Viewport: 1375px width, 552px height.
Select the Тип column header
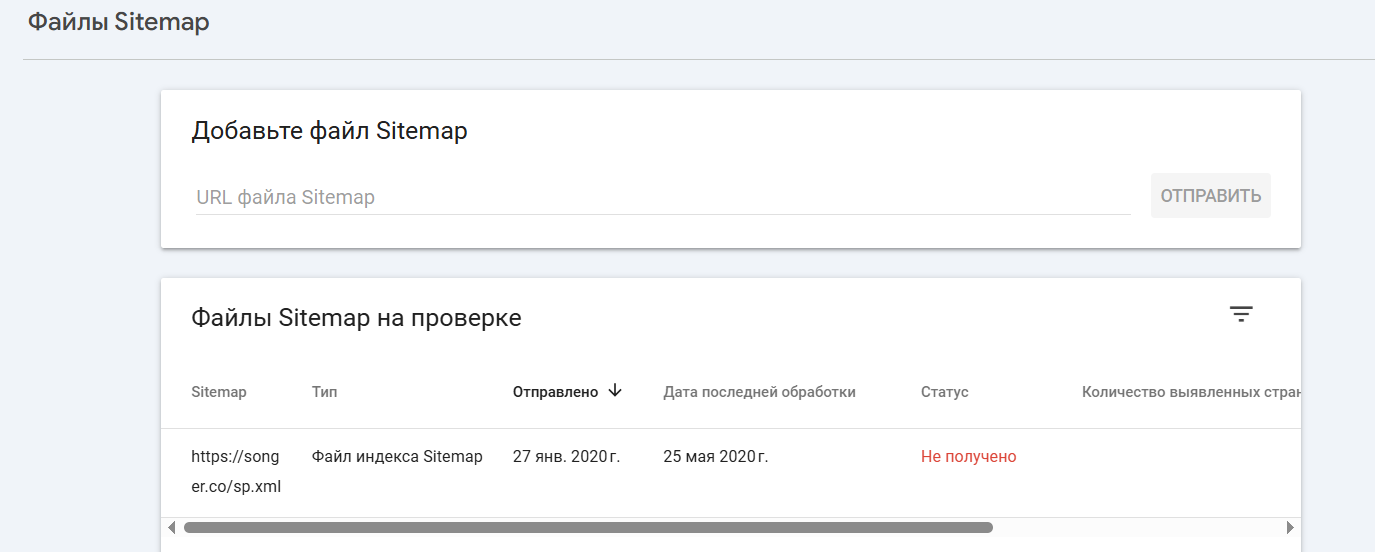325,392
